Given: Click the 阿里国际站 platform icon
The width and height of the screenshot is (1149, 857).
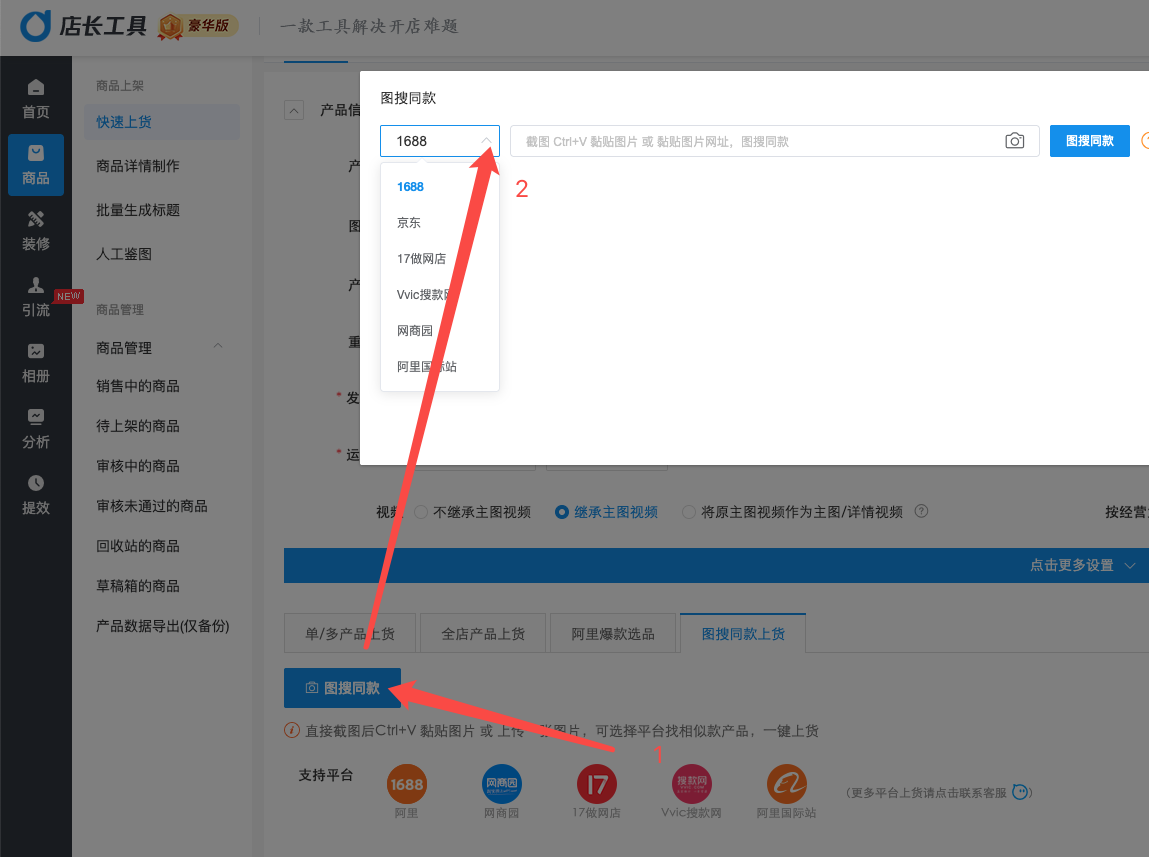Looking at the screenshot, I should coord(786,784).
